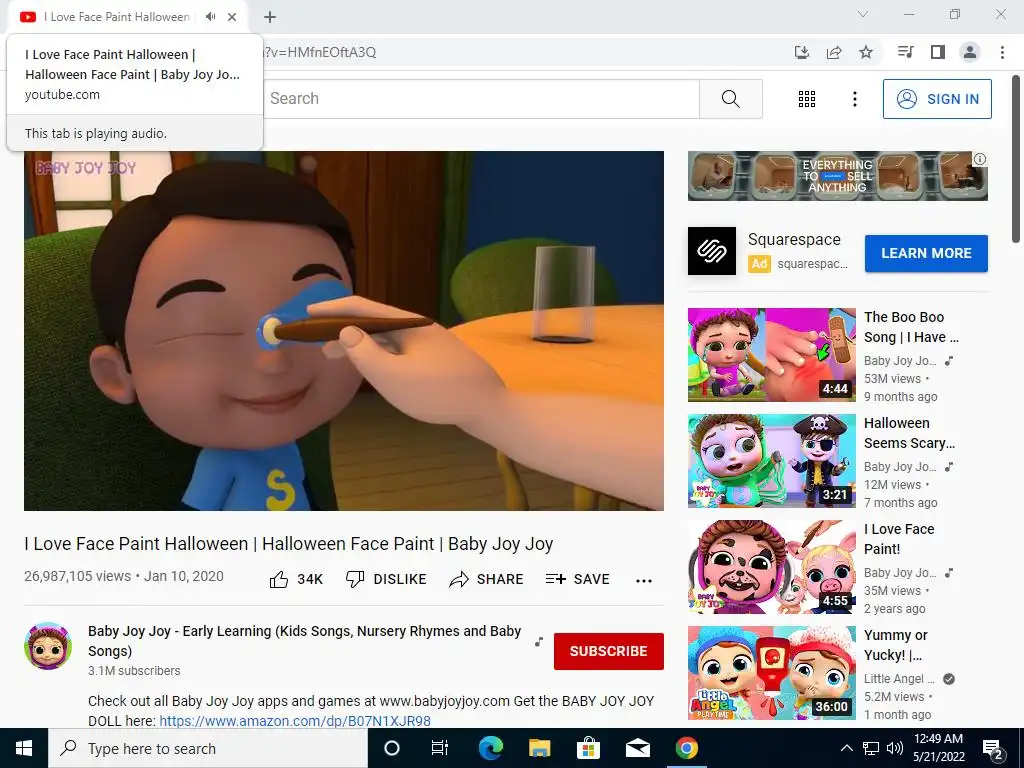Click SIGN IN button

point(937,99)
